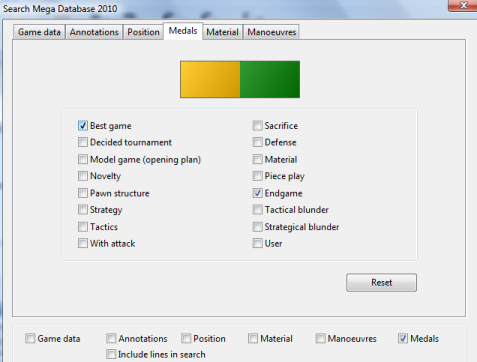This screenshot has width=477, height=362.
Task: Select the Position tab
Action: (143, 32)
